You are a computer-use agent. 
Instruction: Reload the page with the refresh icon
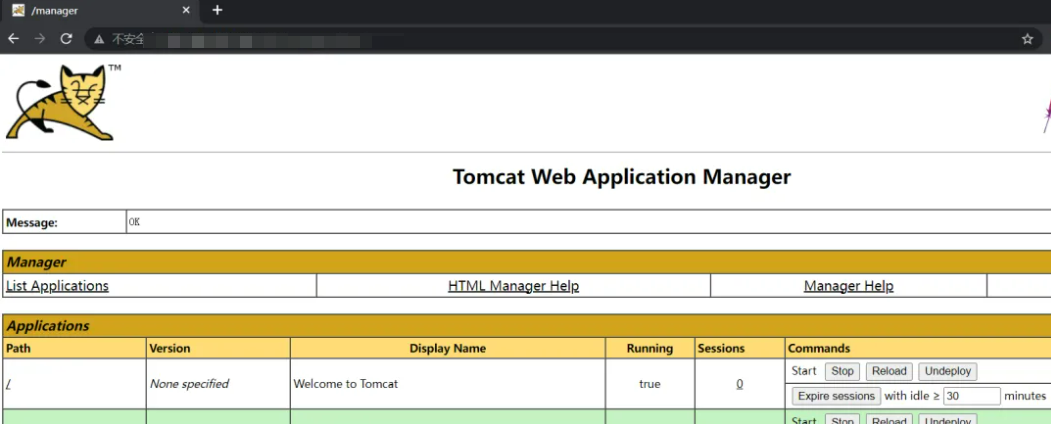[x=66, y=39]
